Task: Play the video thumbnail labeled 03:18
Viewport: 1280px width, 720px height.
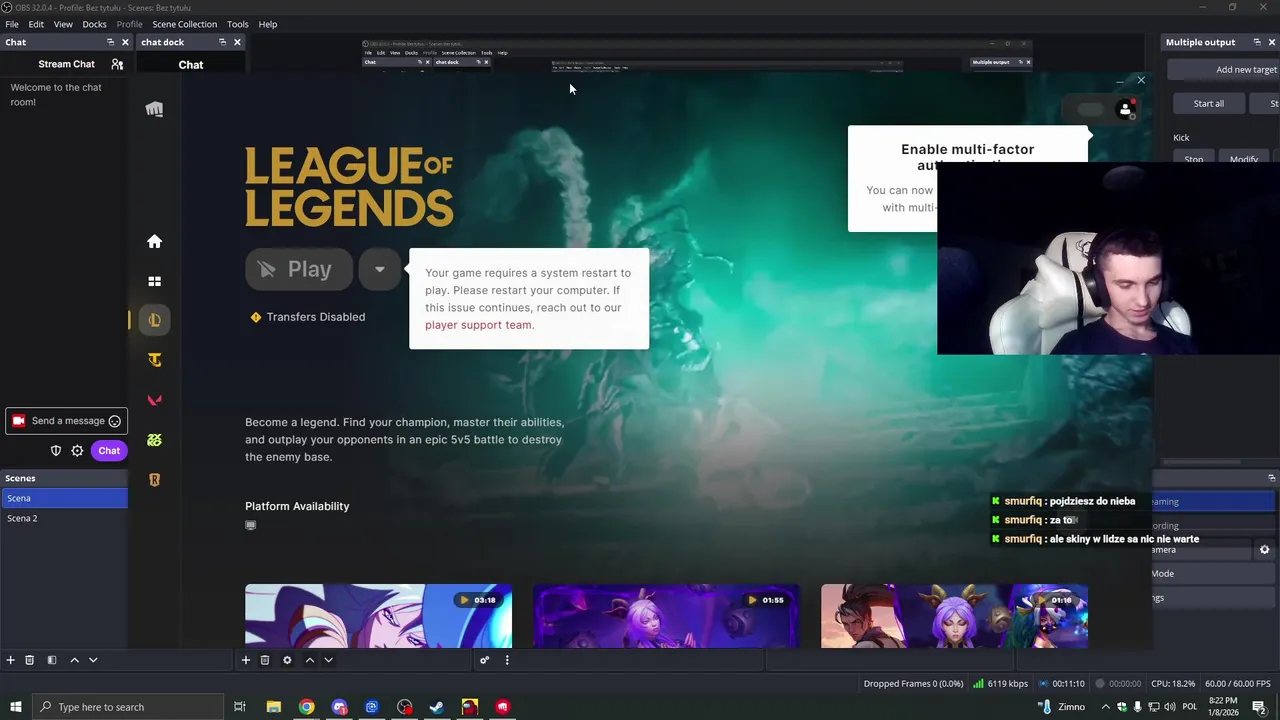Action: point(378,616)
